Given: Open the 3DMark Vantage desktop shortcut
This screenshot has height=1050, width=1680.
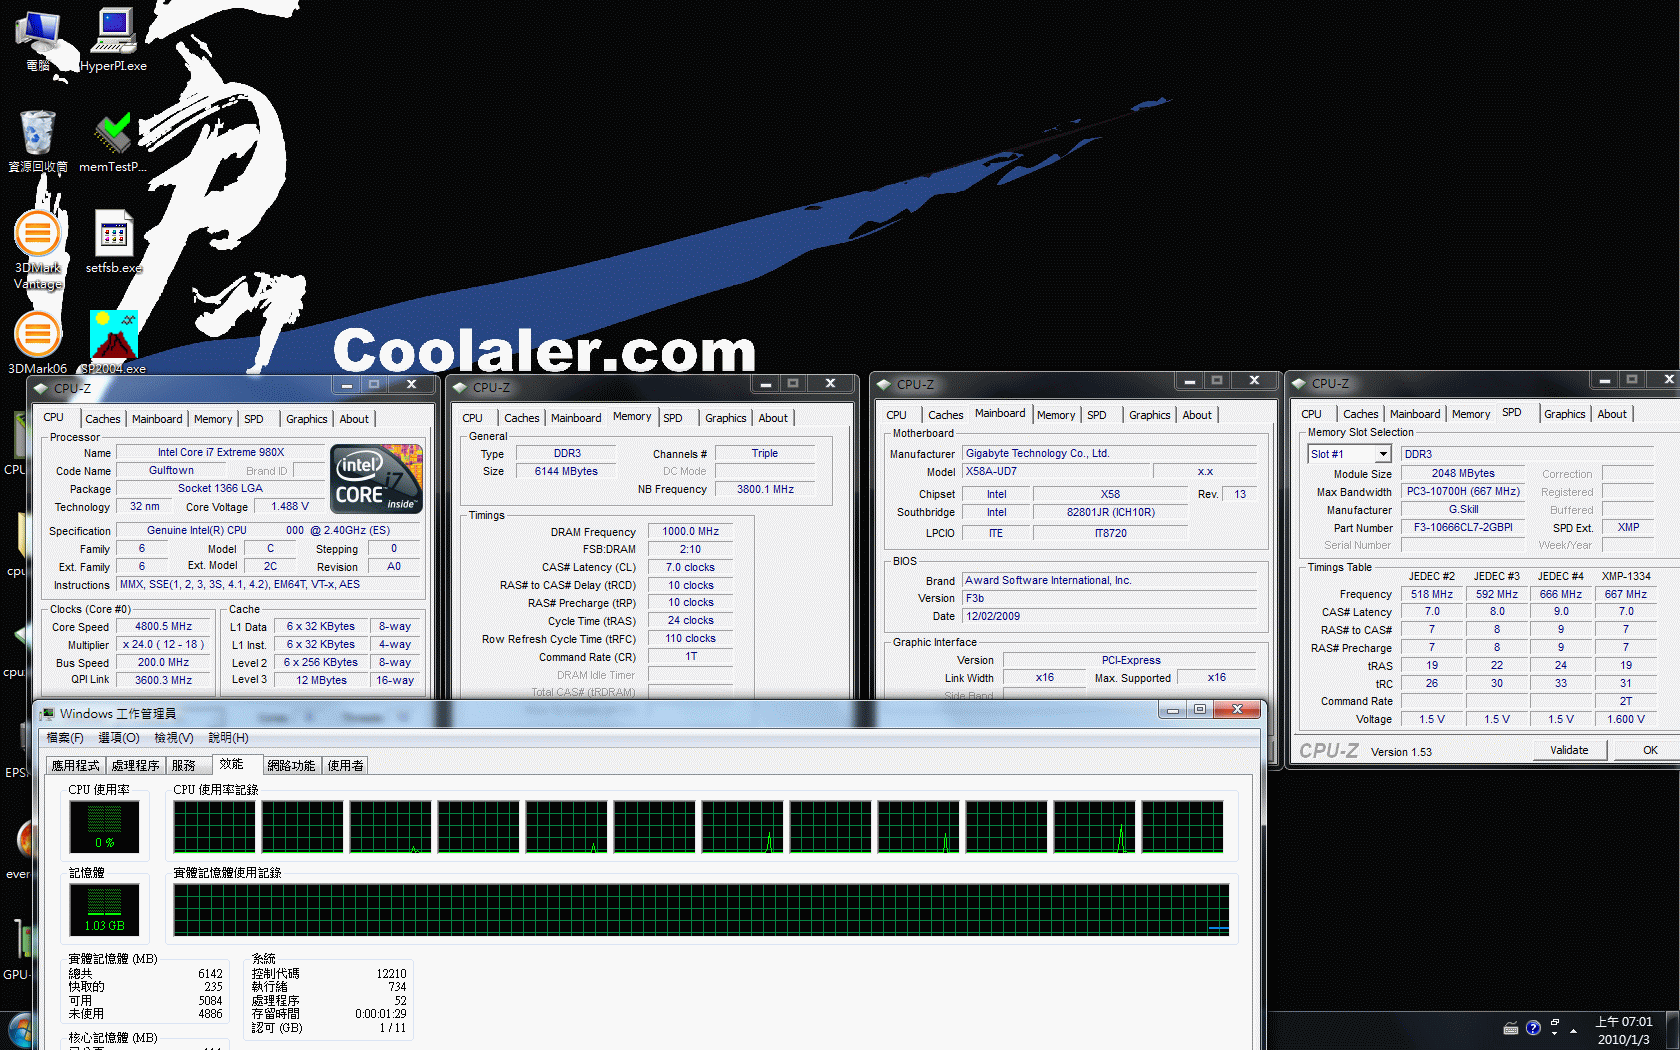Looking at the screenshot, I should (38, 248).
